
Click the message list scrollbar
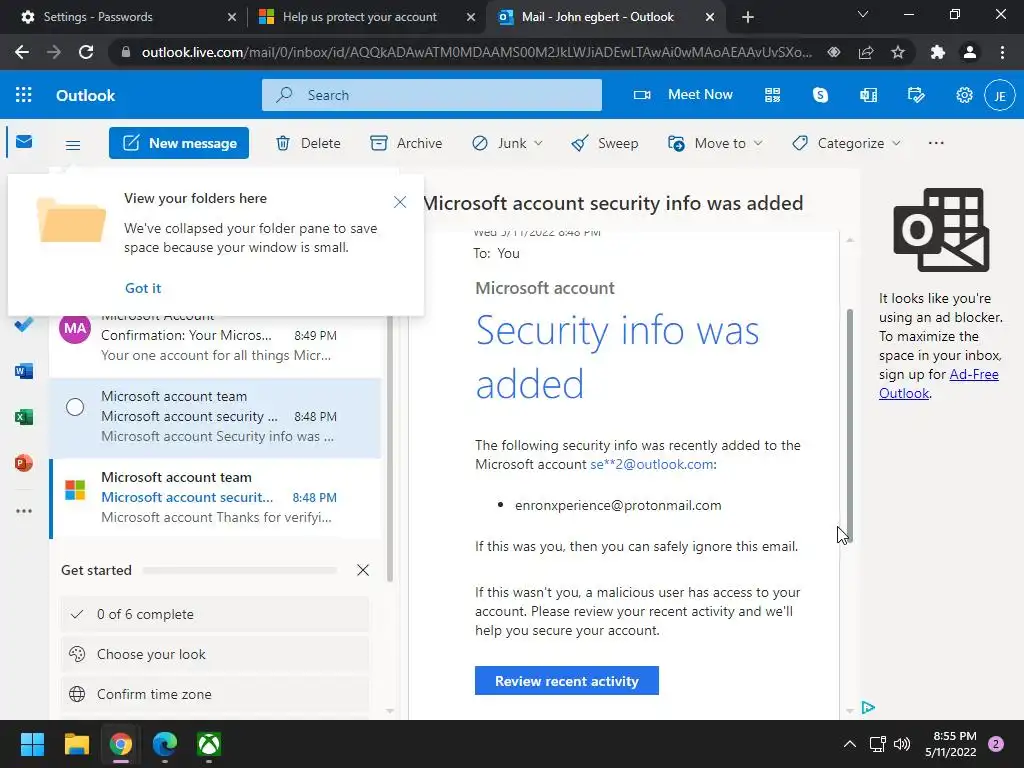(390, 448)
